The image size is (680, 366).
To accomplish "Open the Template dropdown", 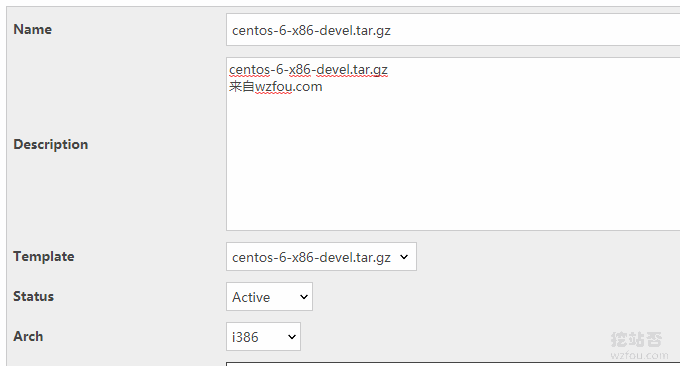I will click(321, 257).
